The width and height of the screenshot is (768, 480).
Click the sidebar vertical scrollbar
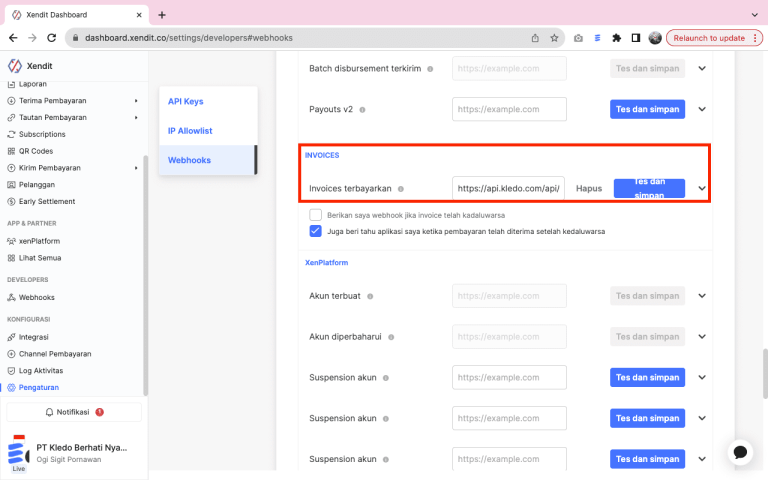click(x=145, y=275)
